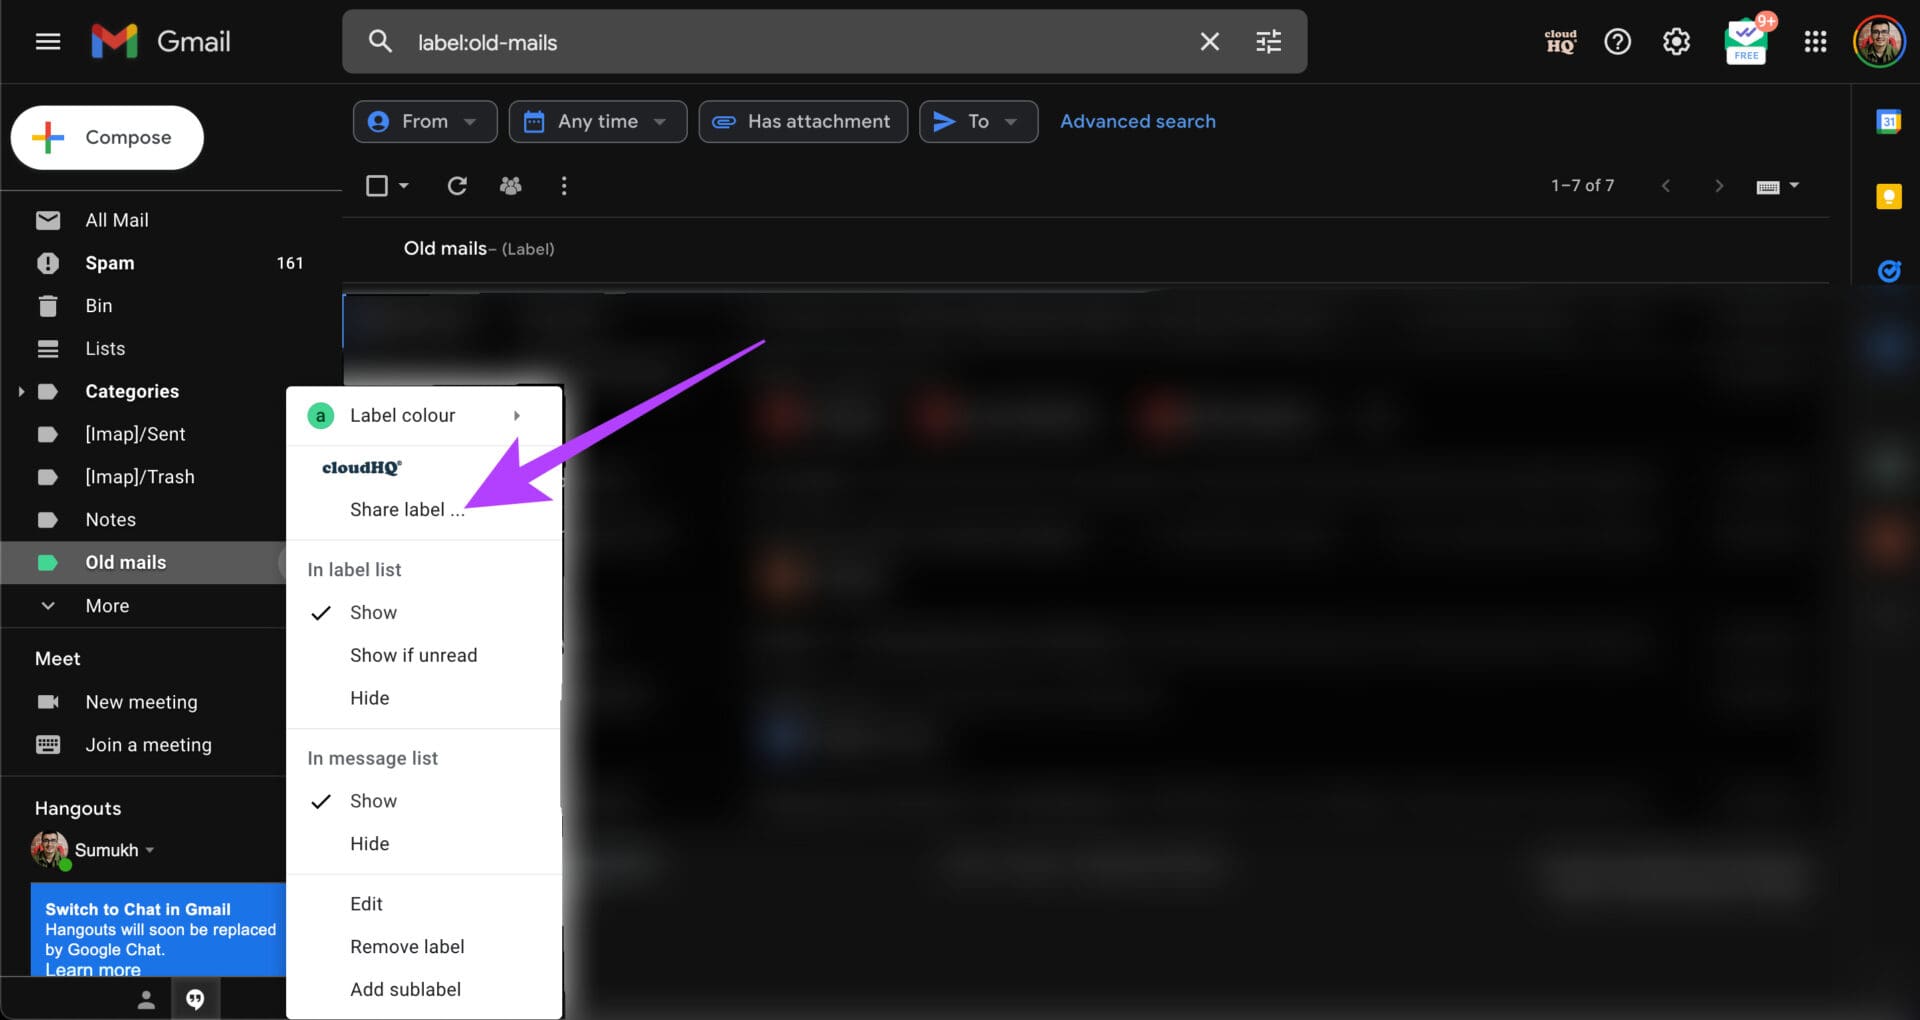Open Google Calendar side panel icon

(1888, 122)
